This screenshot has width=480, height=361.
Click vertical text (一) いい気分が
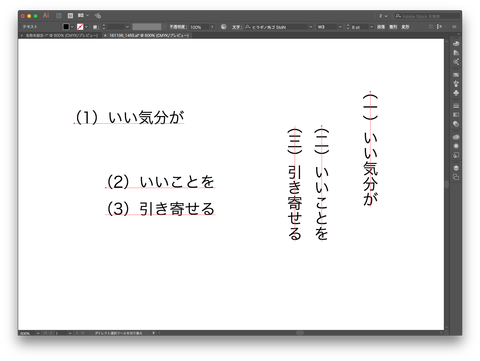click(x=370, y=149)
